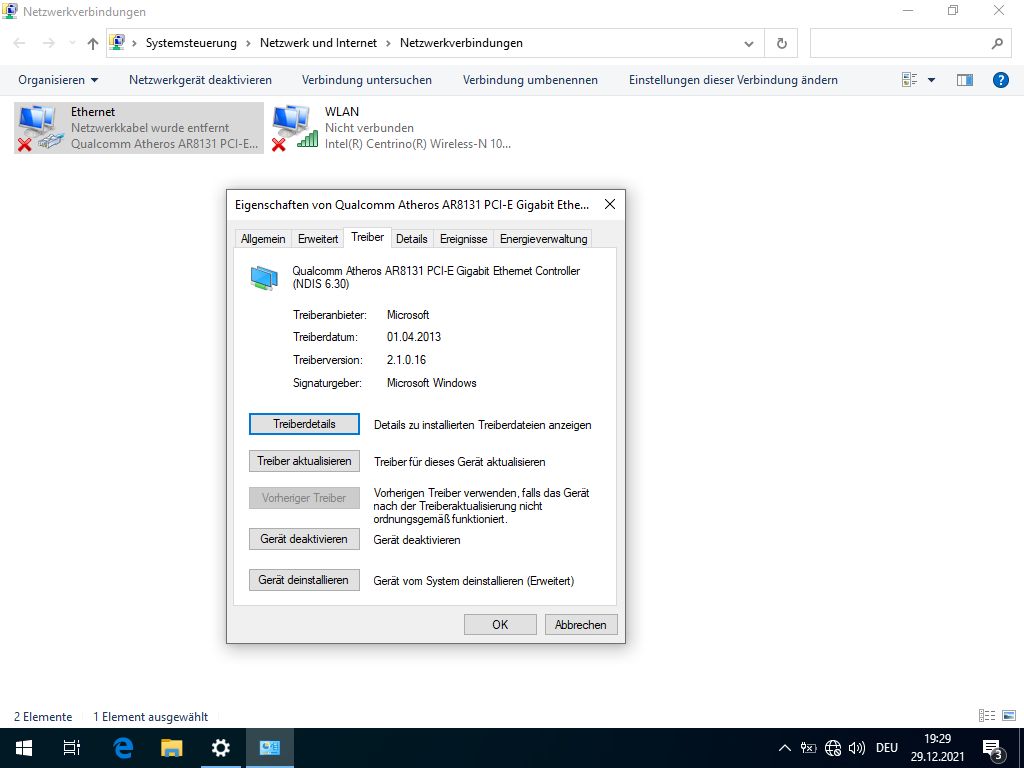Switch to large icons view in status bar
Screen dimensions: 1024x768
click(x=1009, y=716)
